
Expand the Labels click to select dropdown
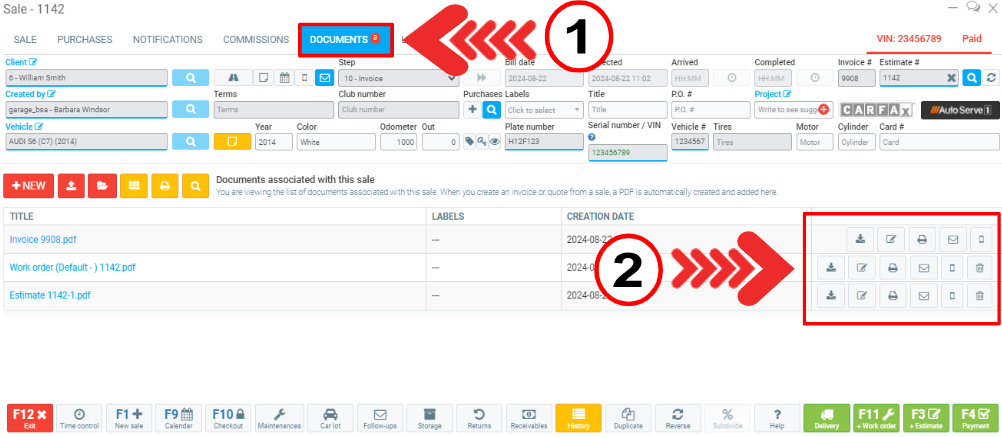(543, 109)
